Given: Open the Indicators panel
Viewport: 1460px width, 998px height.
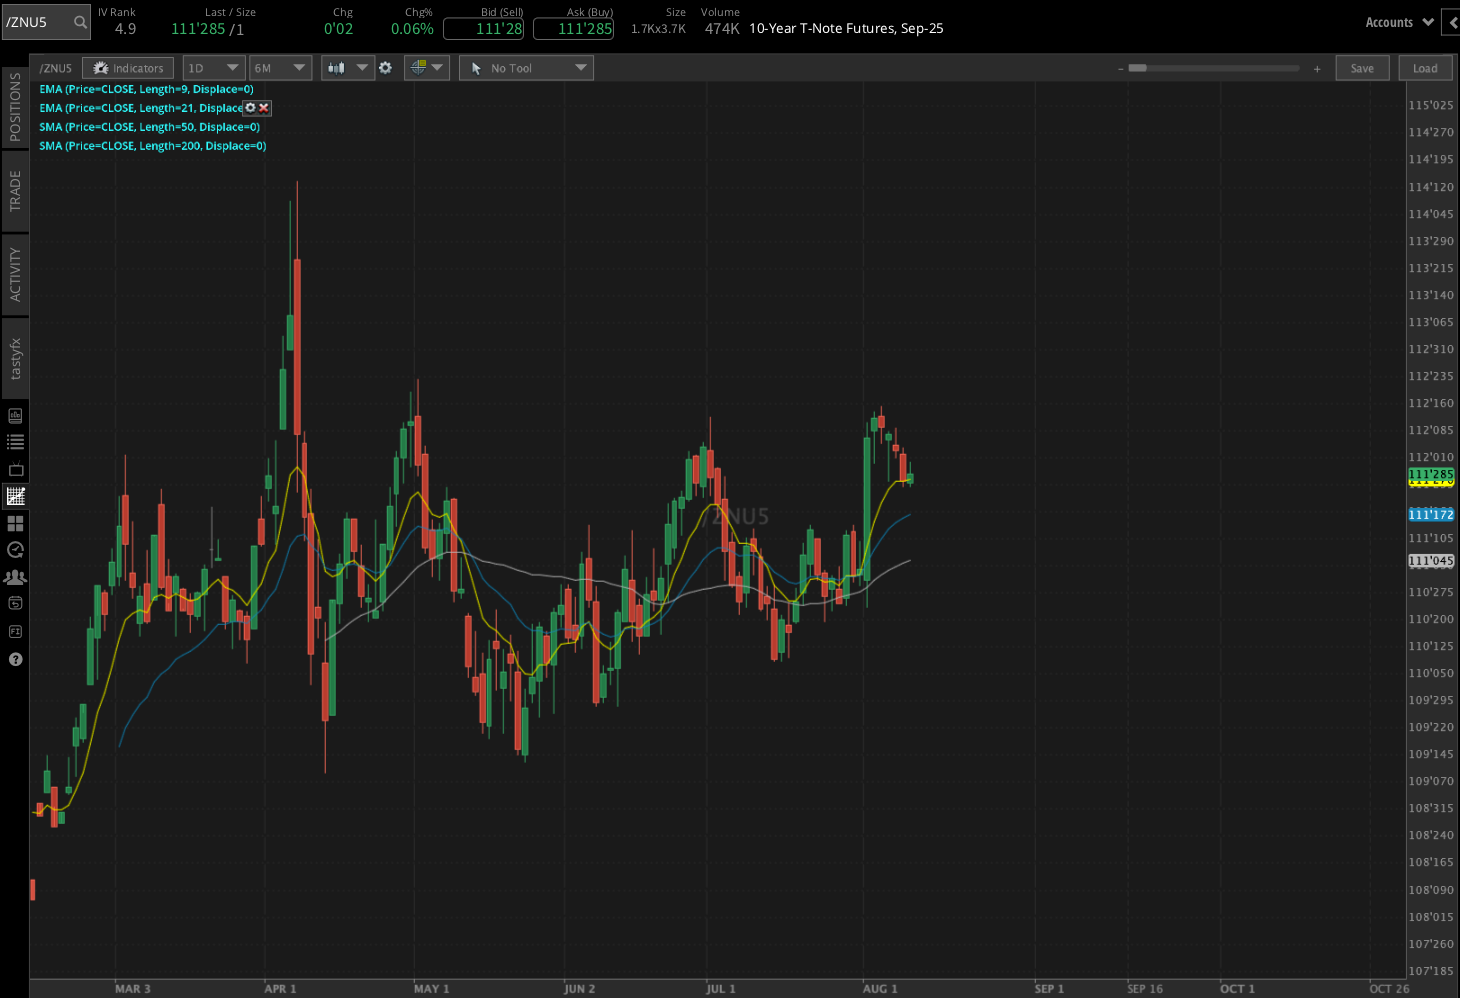Looking at the screenshot, I should point(127,67).
